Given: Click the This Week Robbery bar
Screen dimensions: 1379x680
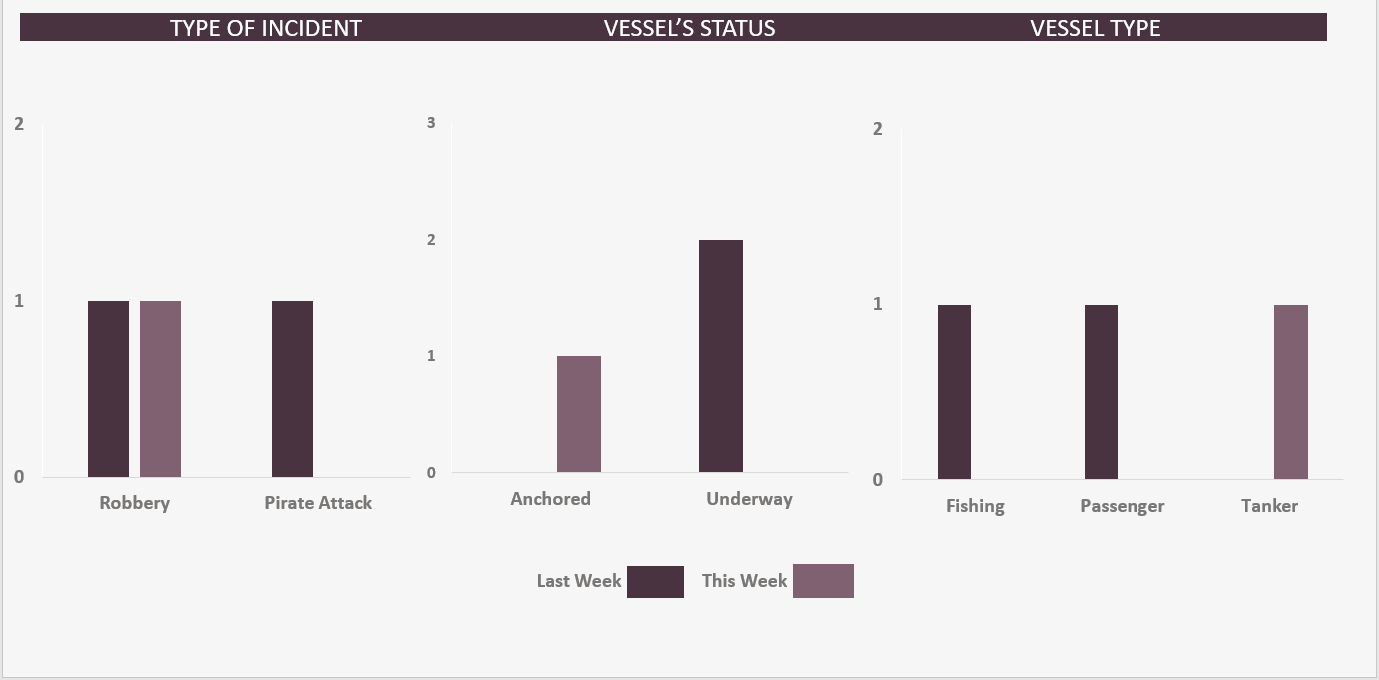Looking at the screenshot, I should click(160, 389).
